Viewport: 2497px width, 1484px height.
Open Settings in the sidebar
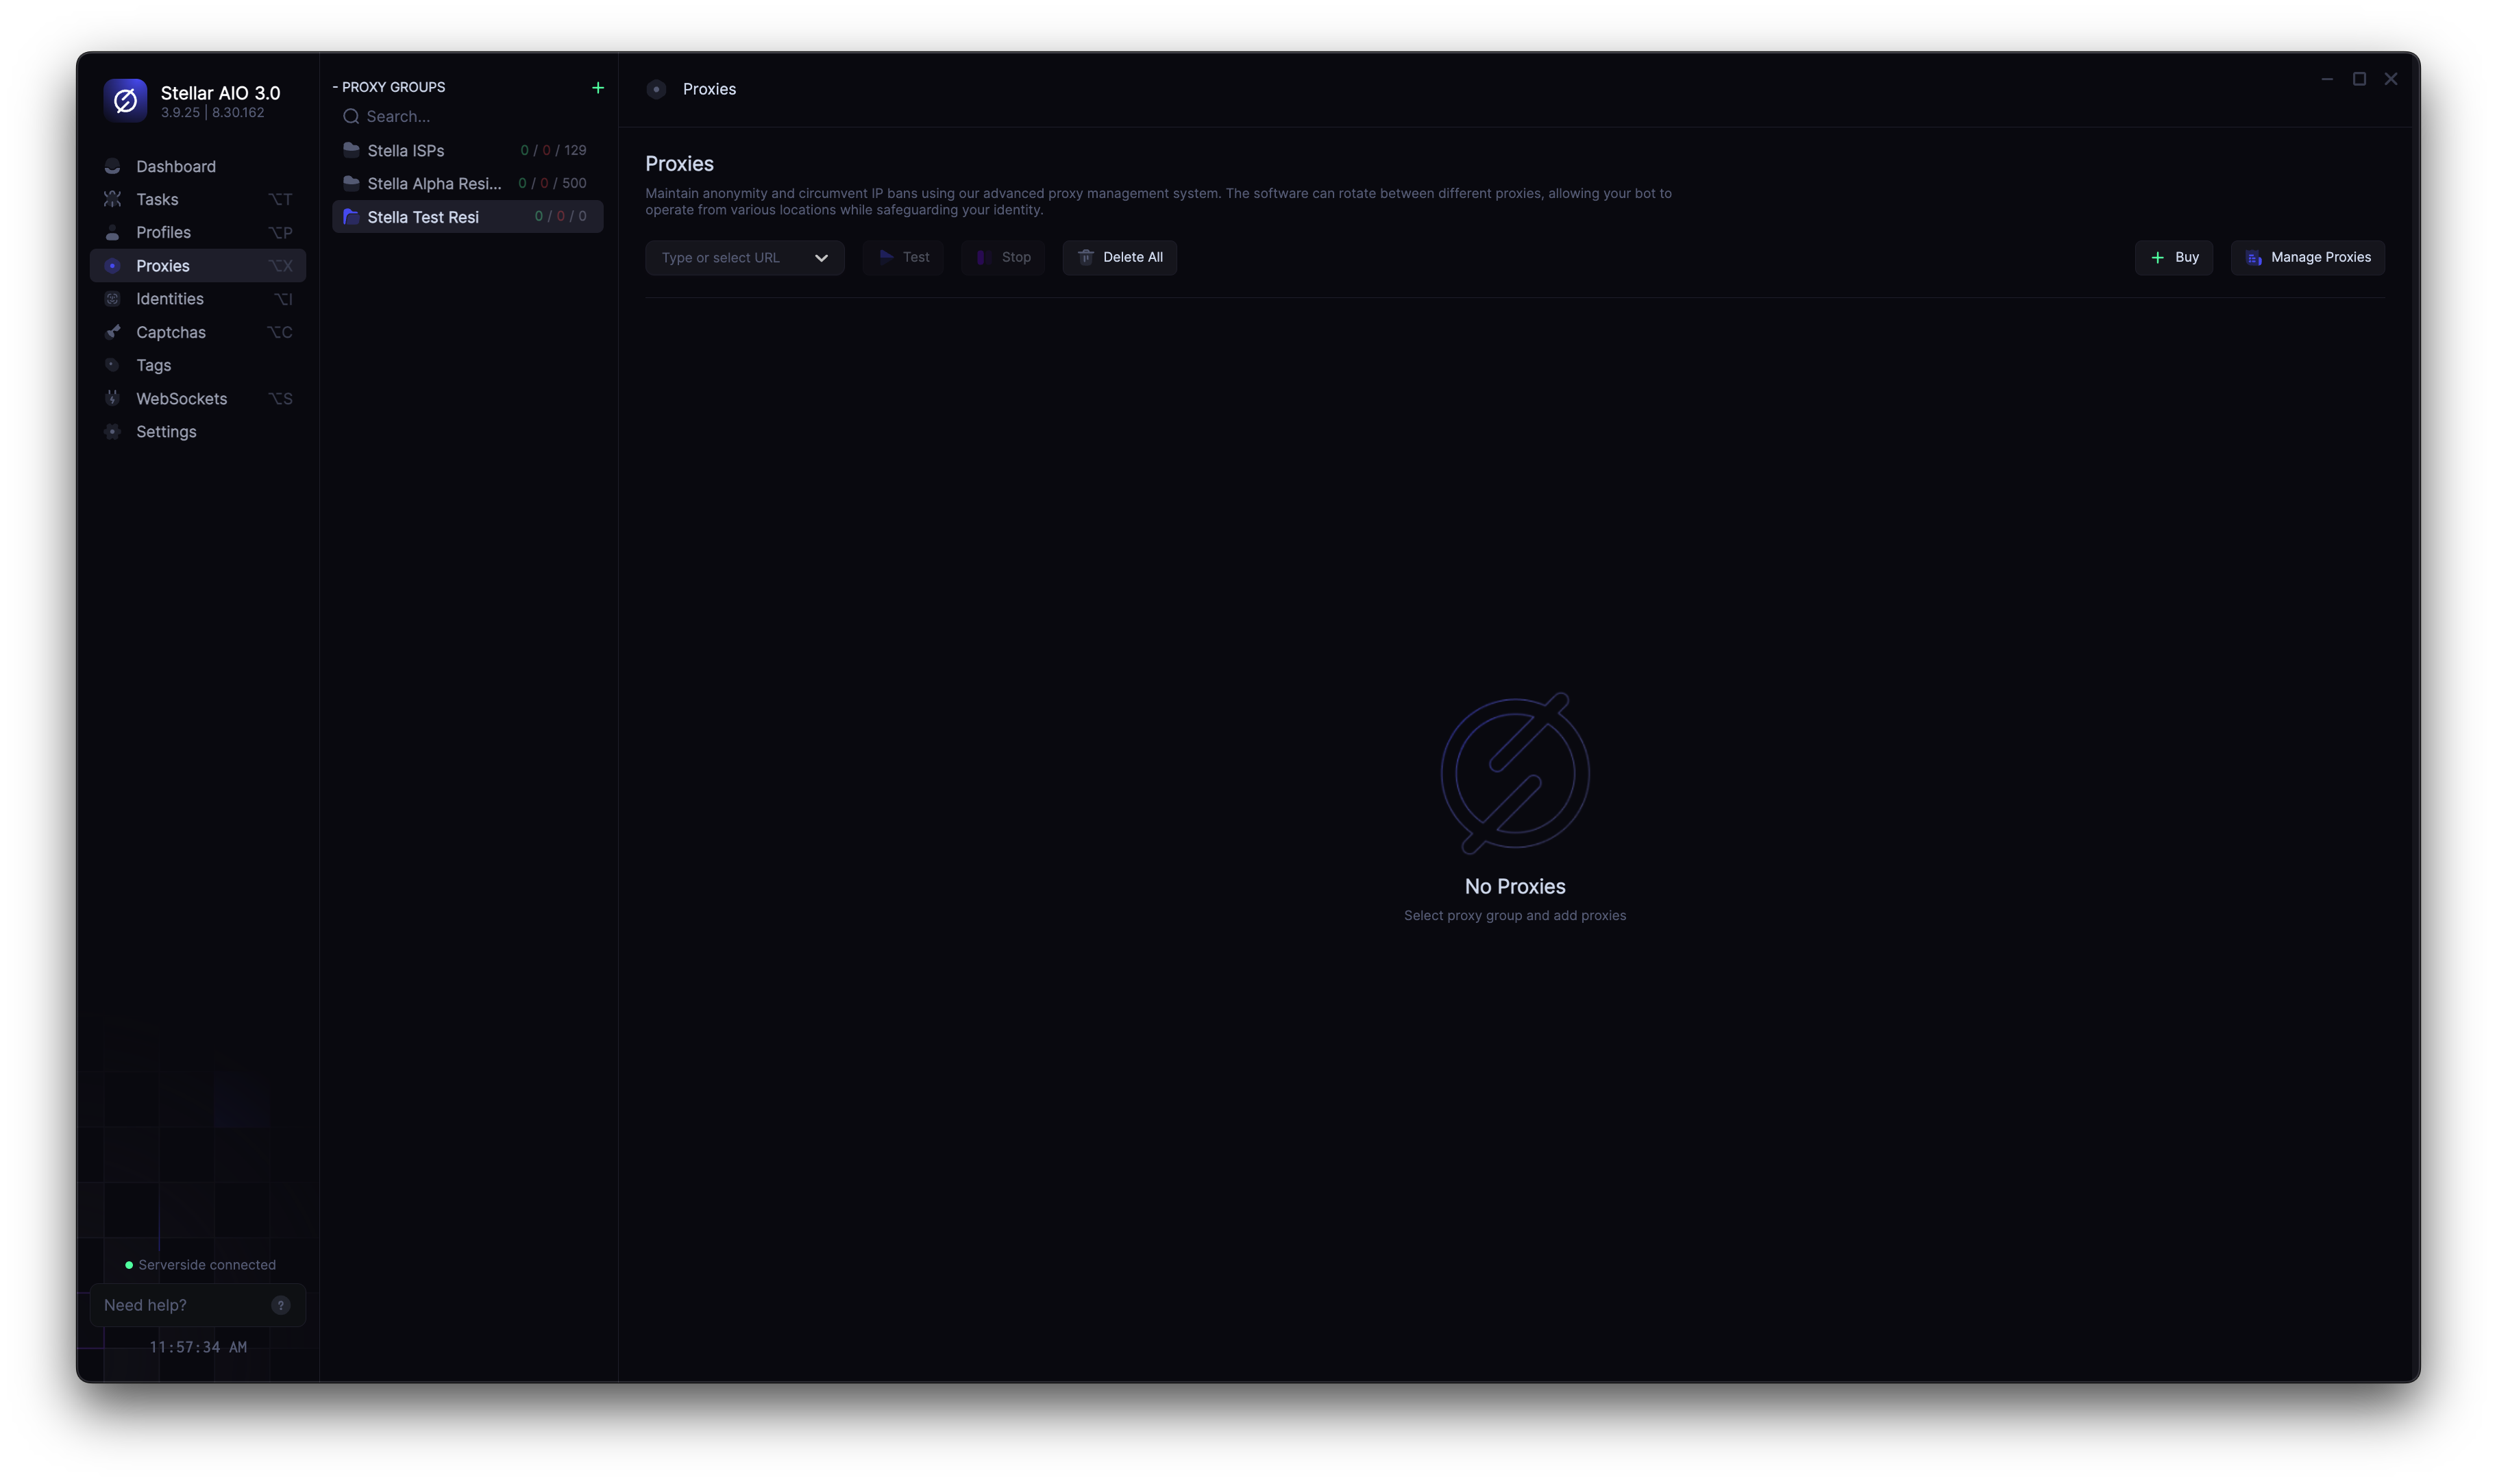[166, 431]
